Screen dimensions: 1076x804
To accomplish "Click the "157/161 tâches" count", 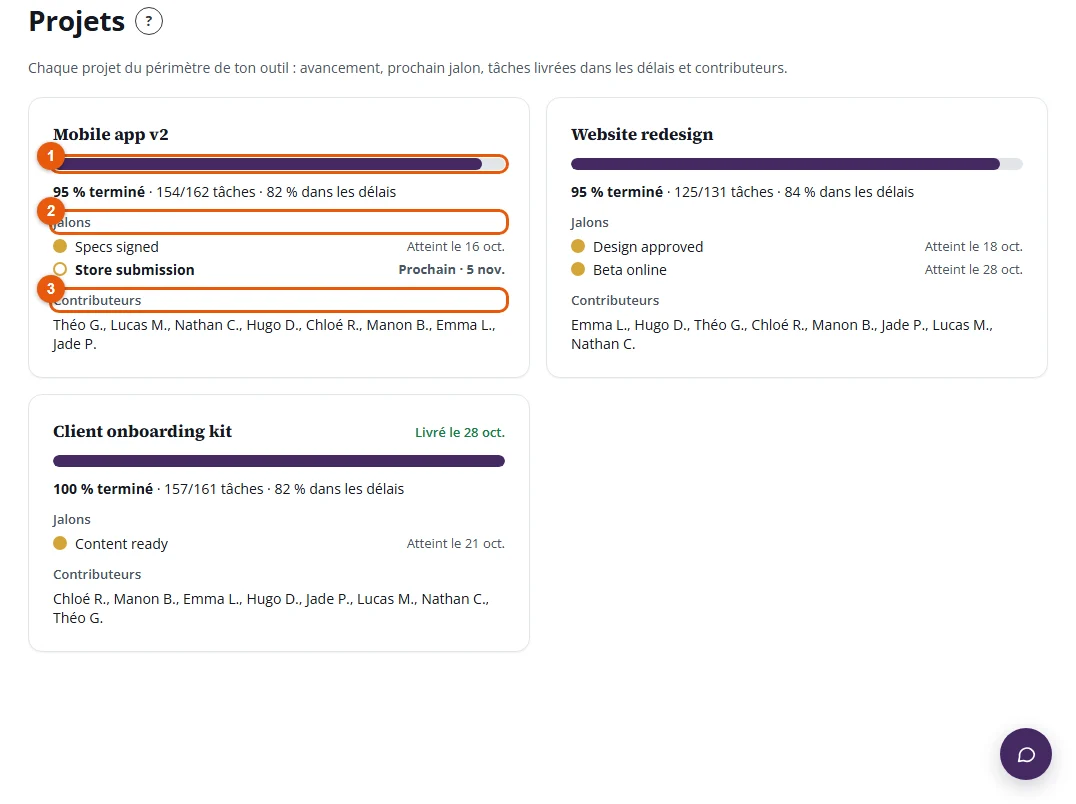I will (214, 489).
